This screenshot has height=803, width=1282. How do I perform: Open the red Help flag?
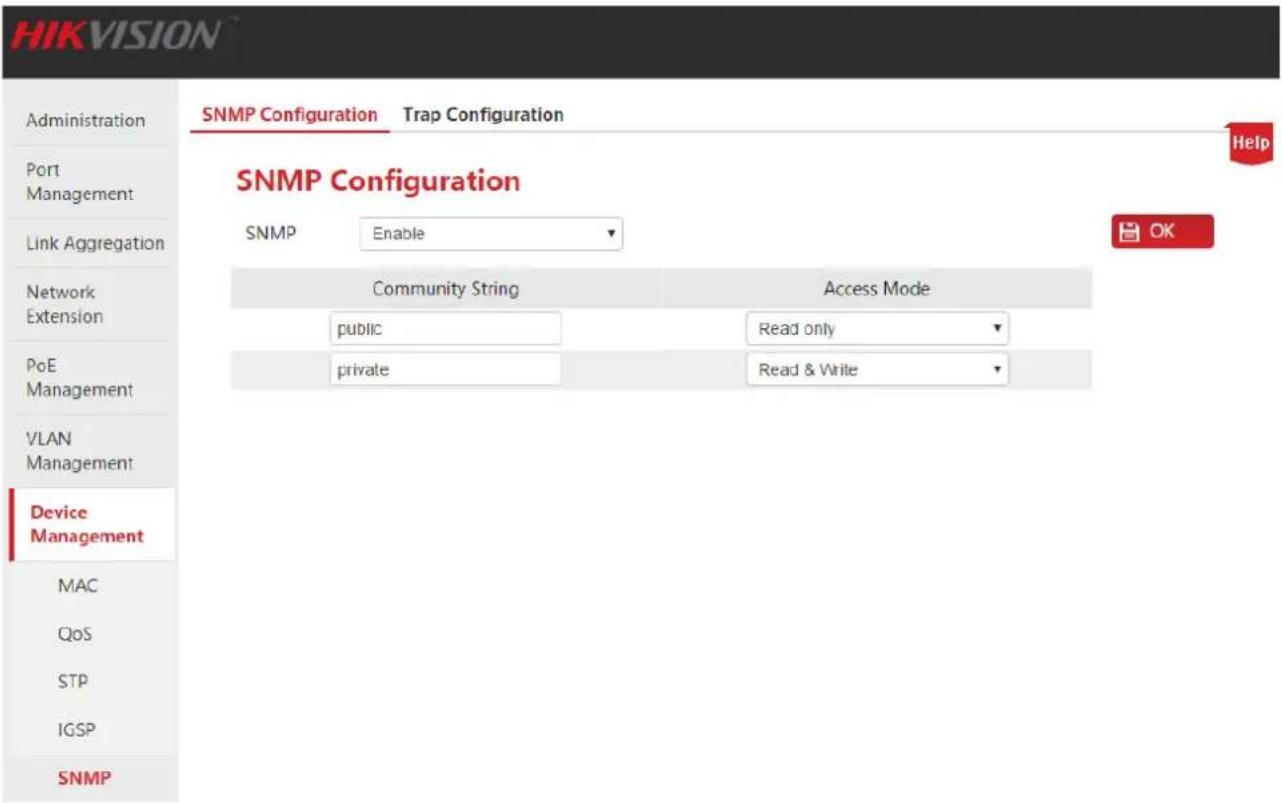click(x=1251, y=144)
